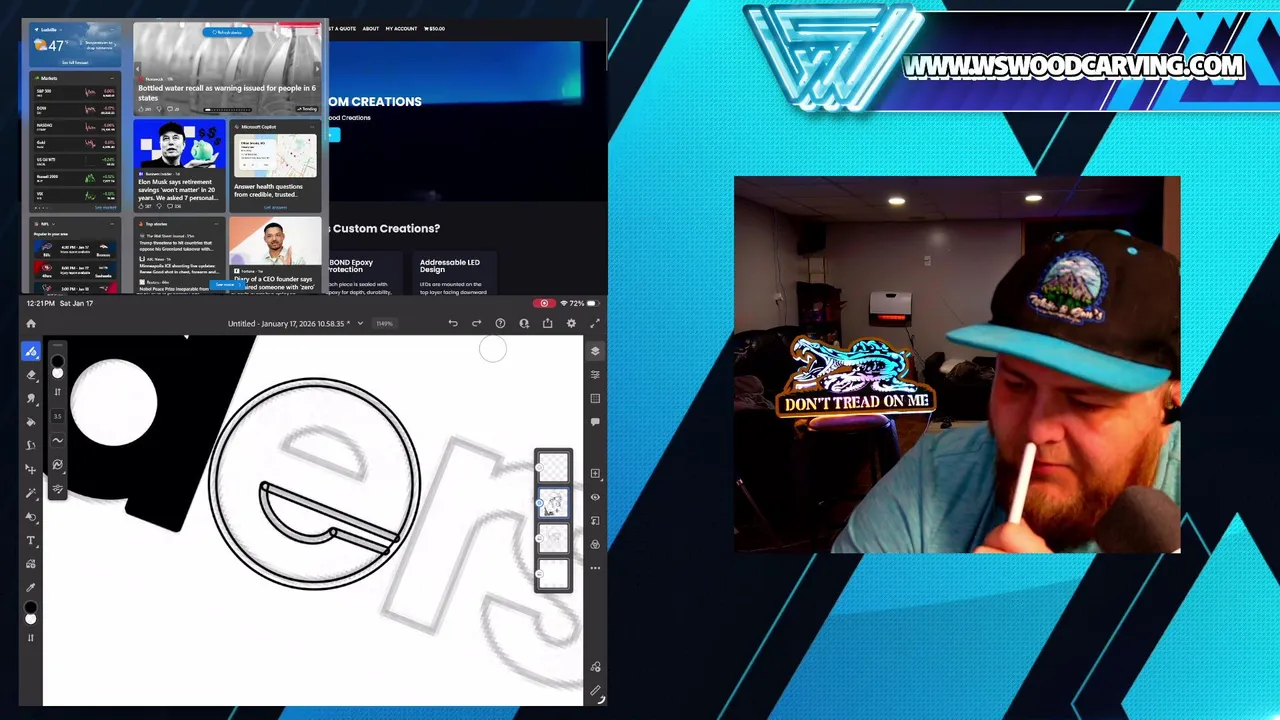1280x720 pixels.
Task: Open the Markets card options menu
Action: (x=113, y=78)
